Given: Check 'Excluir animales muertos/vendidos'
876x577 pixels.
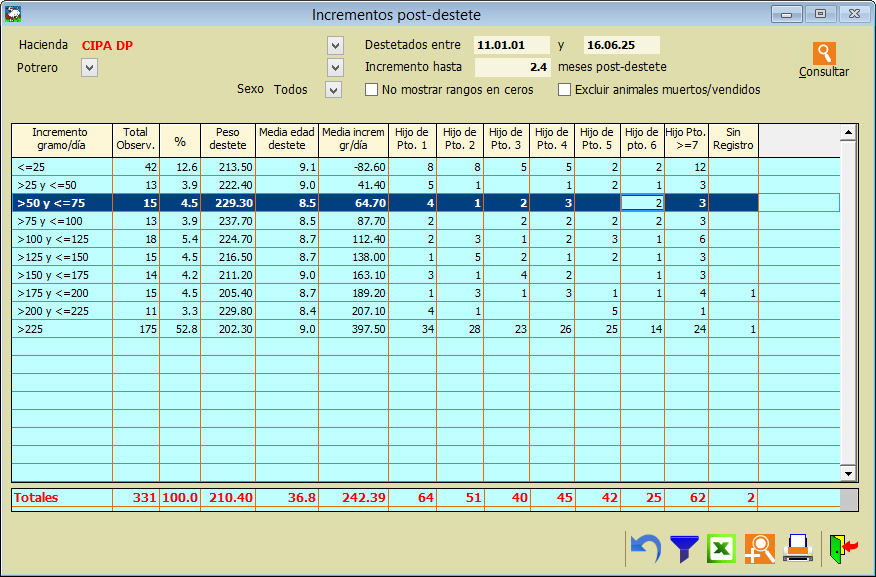Looking at the screenshot, I should tap(565, 90).
